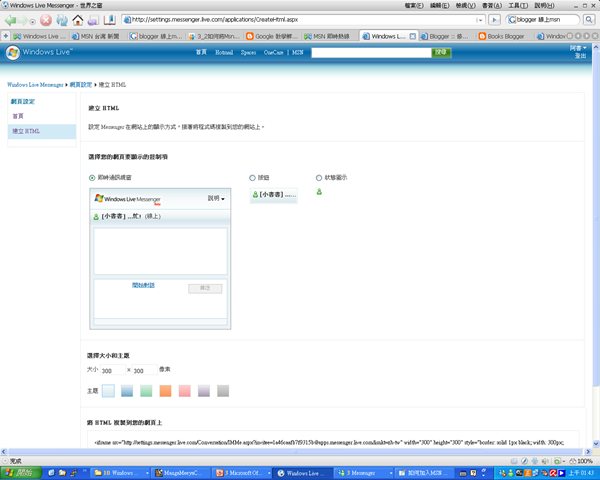Stop loading with the red X icon
600x480 pixels.
[46, 20]
